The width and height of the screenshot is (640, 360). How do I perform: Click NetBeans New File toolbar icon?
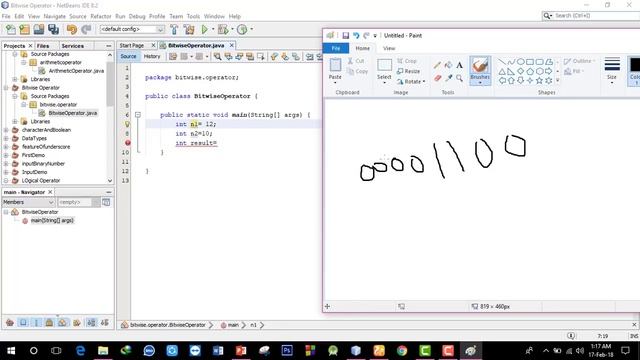tap(11, 29)
